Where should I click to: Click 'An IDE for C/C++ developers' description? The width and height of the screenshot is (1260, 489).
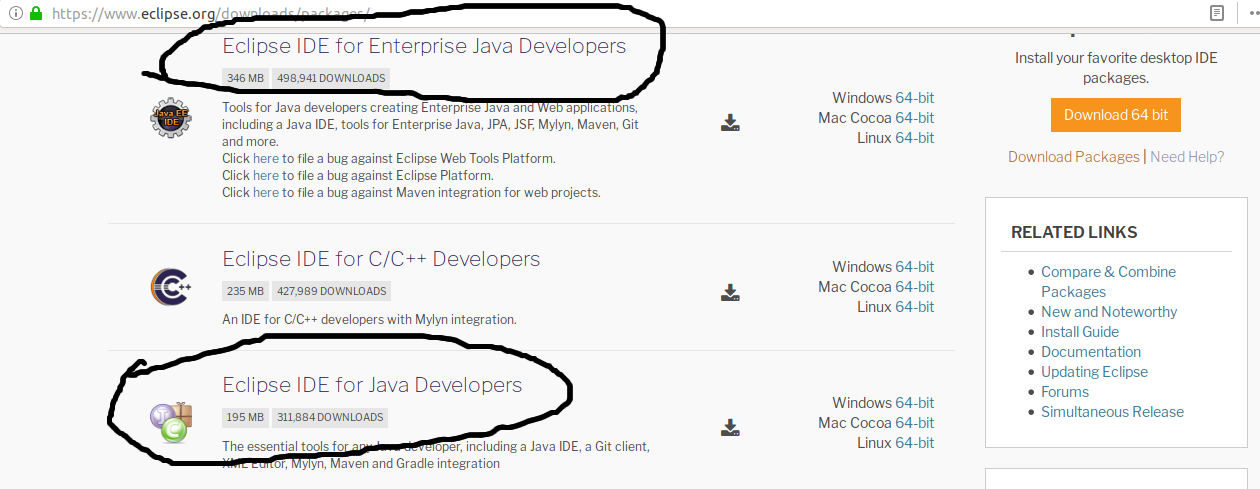(369, 320)
